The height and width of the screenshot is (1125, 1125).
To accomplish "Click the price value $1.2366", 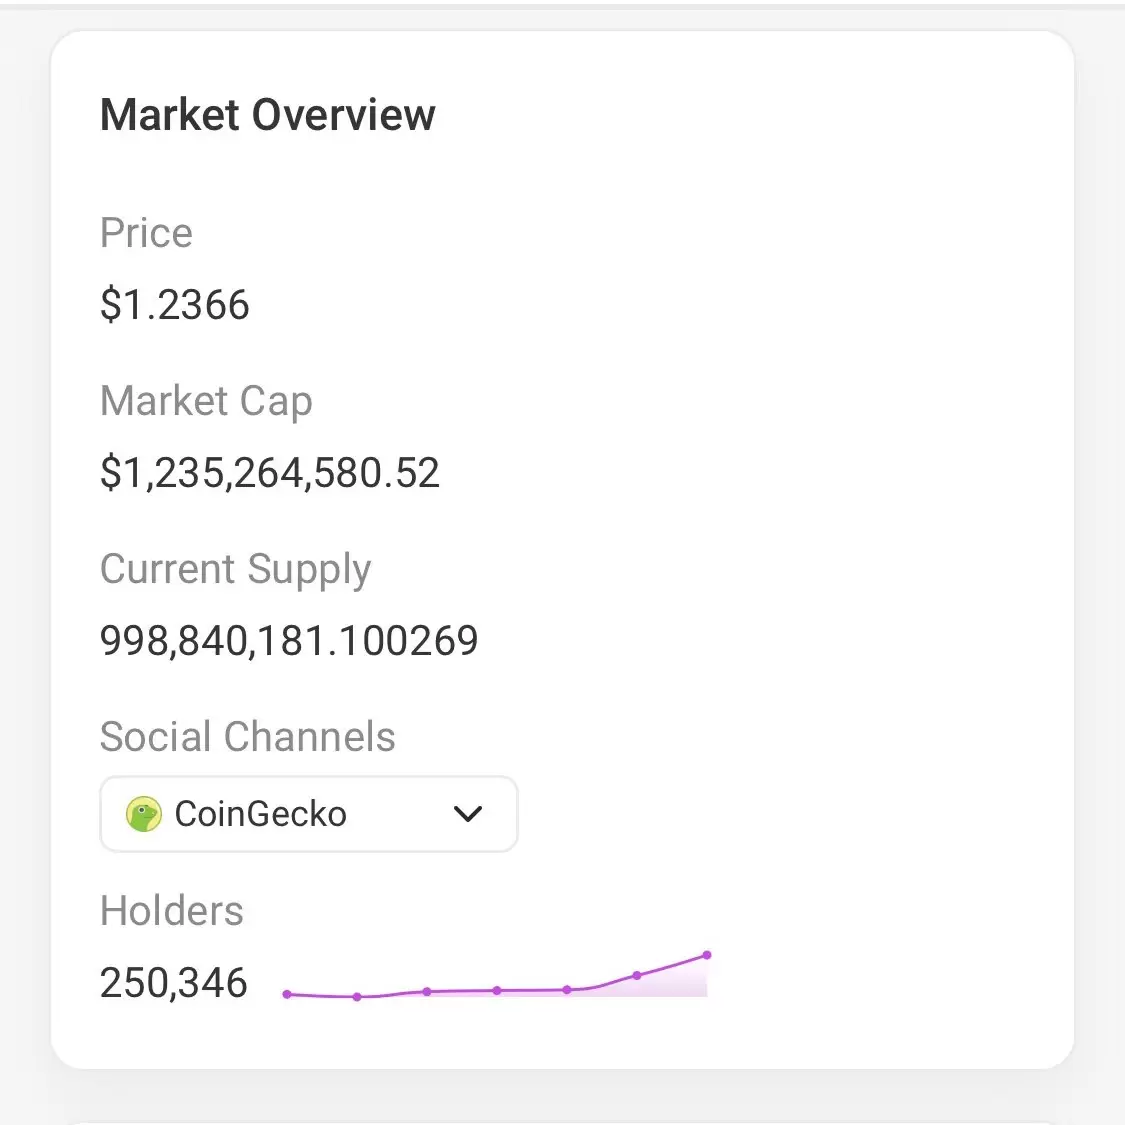I will coord(174,304).
